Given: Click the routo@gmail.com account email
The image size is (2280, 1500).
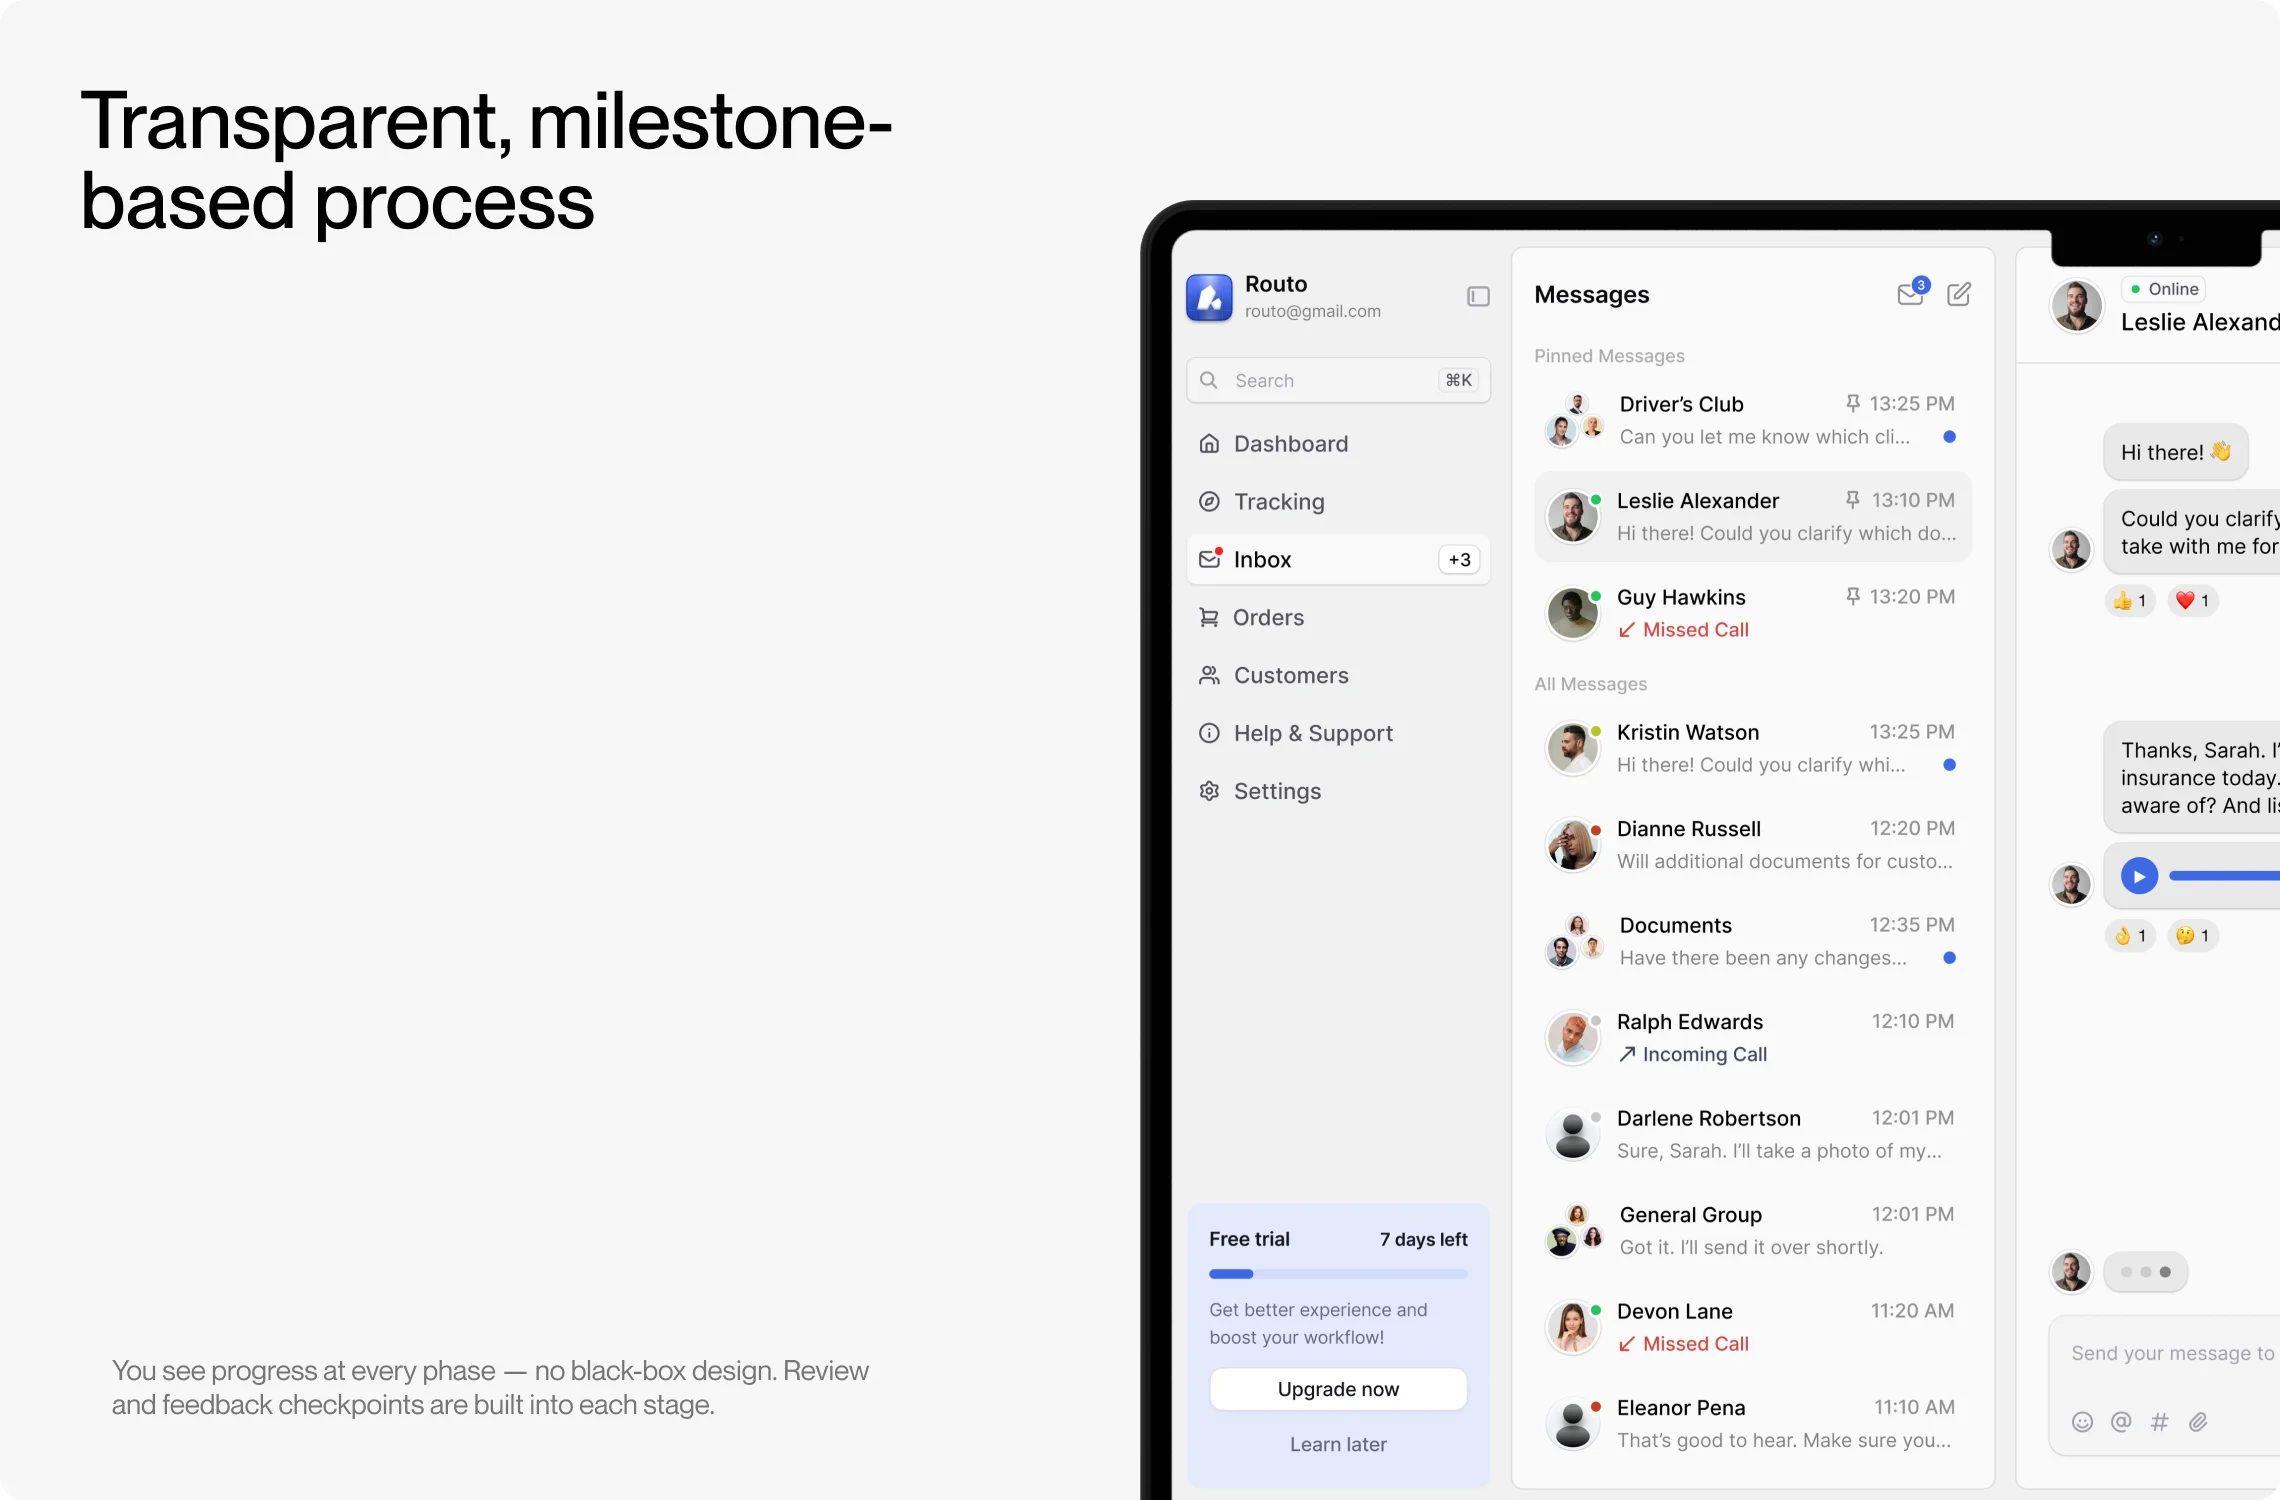Looking at the screenshot, I should point(1312,311).
